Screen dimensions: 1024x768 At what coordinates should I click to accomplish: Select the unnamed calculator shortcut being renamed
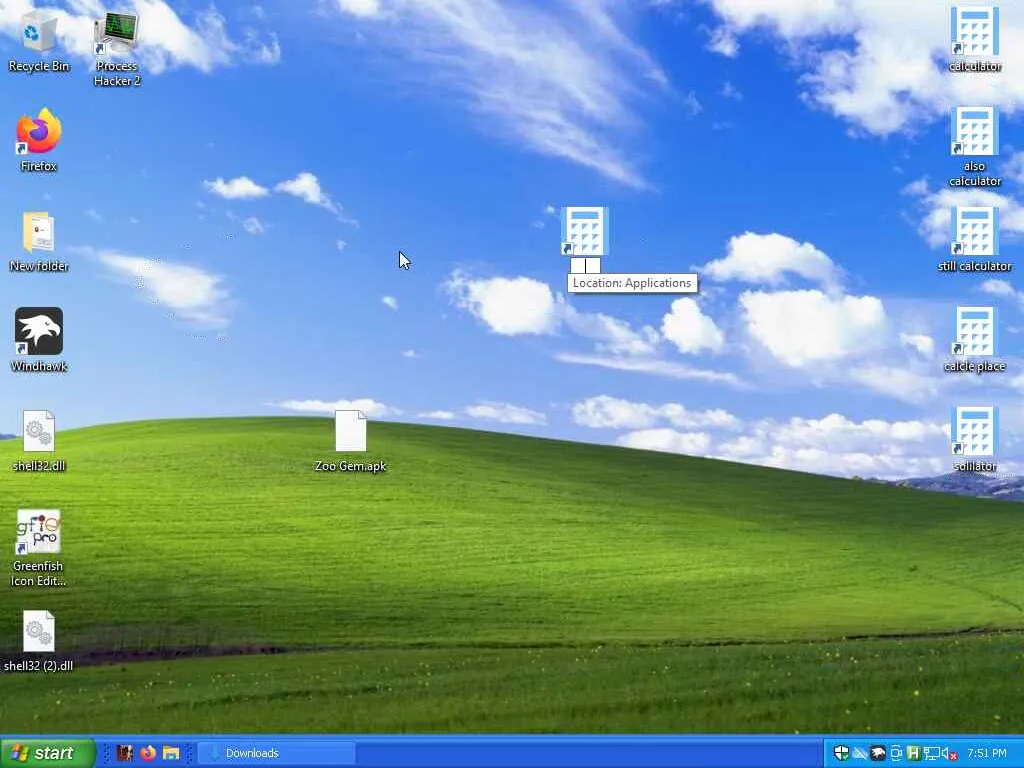point(584,231)
